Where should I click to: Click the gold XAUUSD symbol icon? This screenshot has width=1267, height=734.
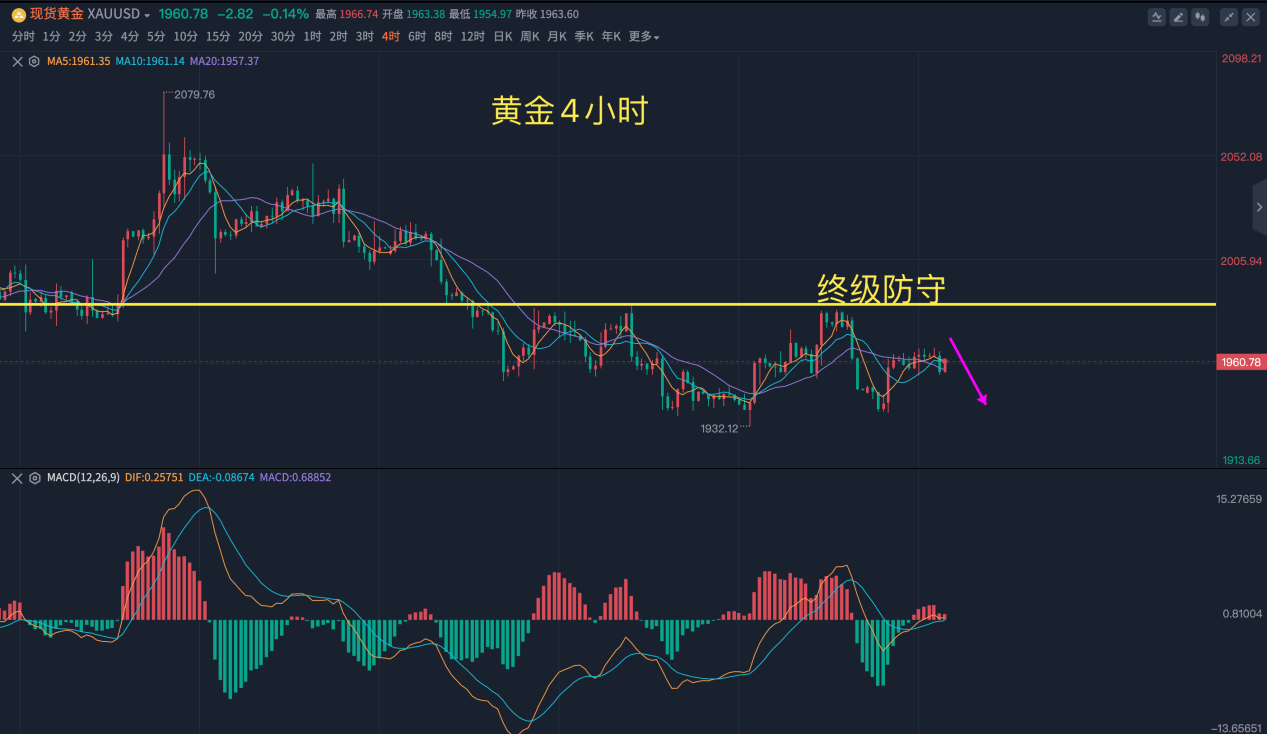pos(18,15)
